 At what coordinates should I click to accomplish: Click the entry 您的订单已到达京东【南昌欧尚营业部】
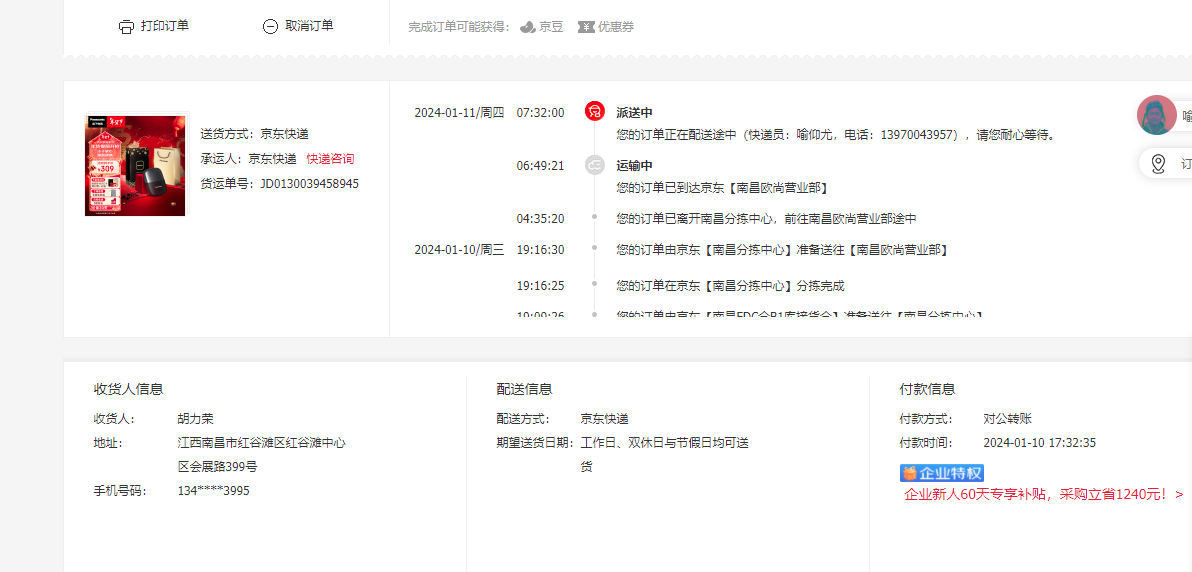[721, 187]
